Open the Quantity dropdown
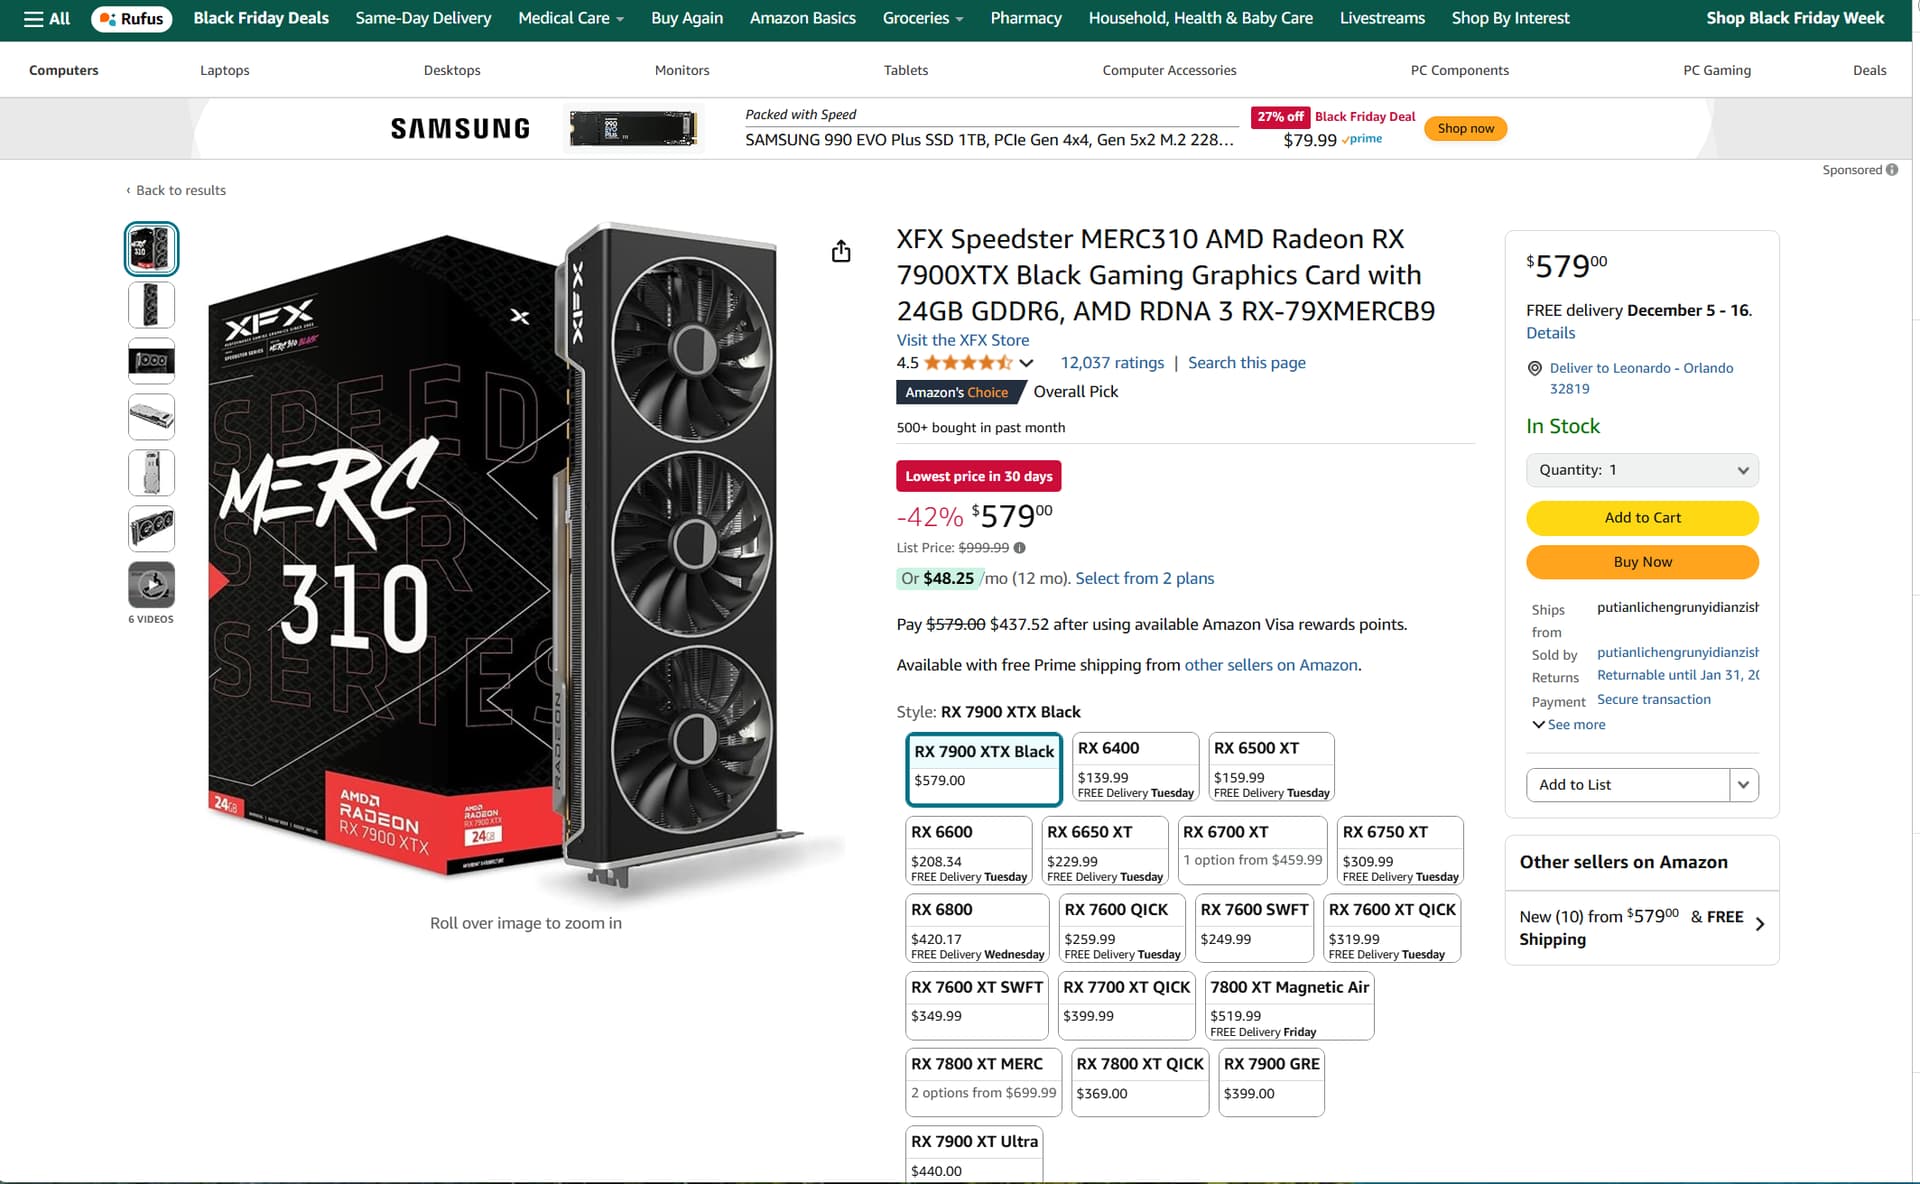 [x=1642, y=470]
